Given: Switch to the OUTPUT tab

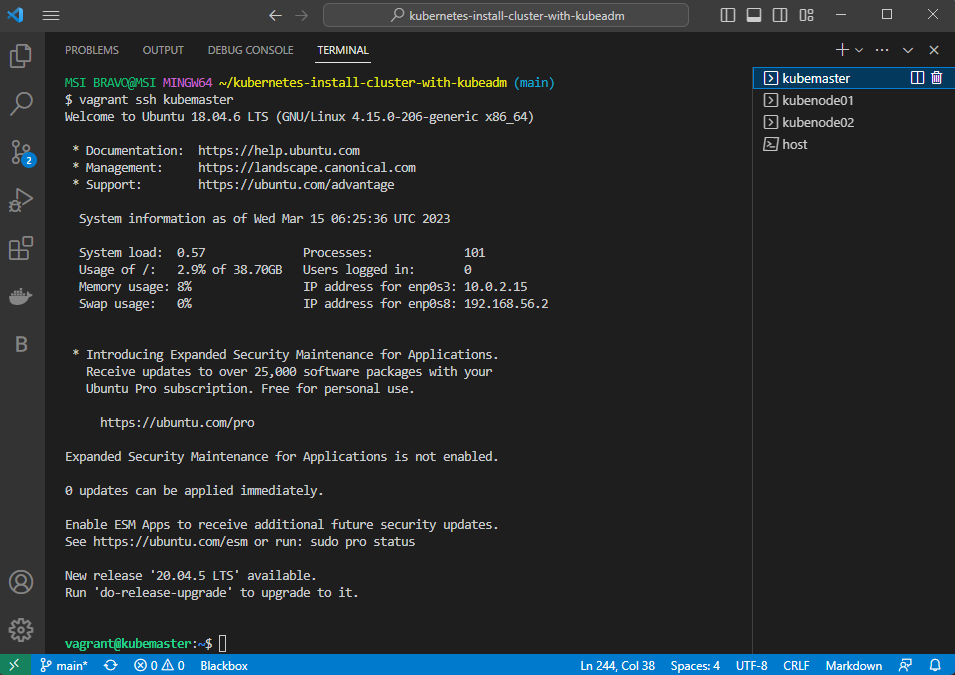Looking at the screenshot, I should [x=163, y=50].
